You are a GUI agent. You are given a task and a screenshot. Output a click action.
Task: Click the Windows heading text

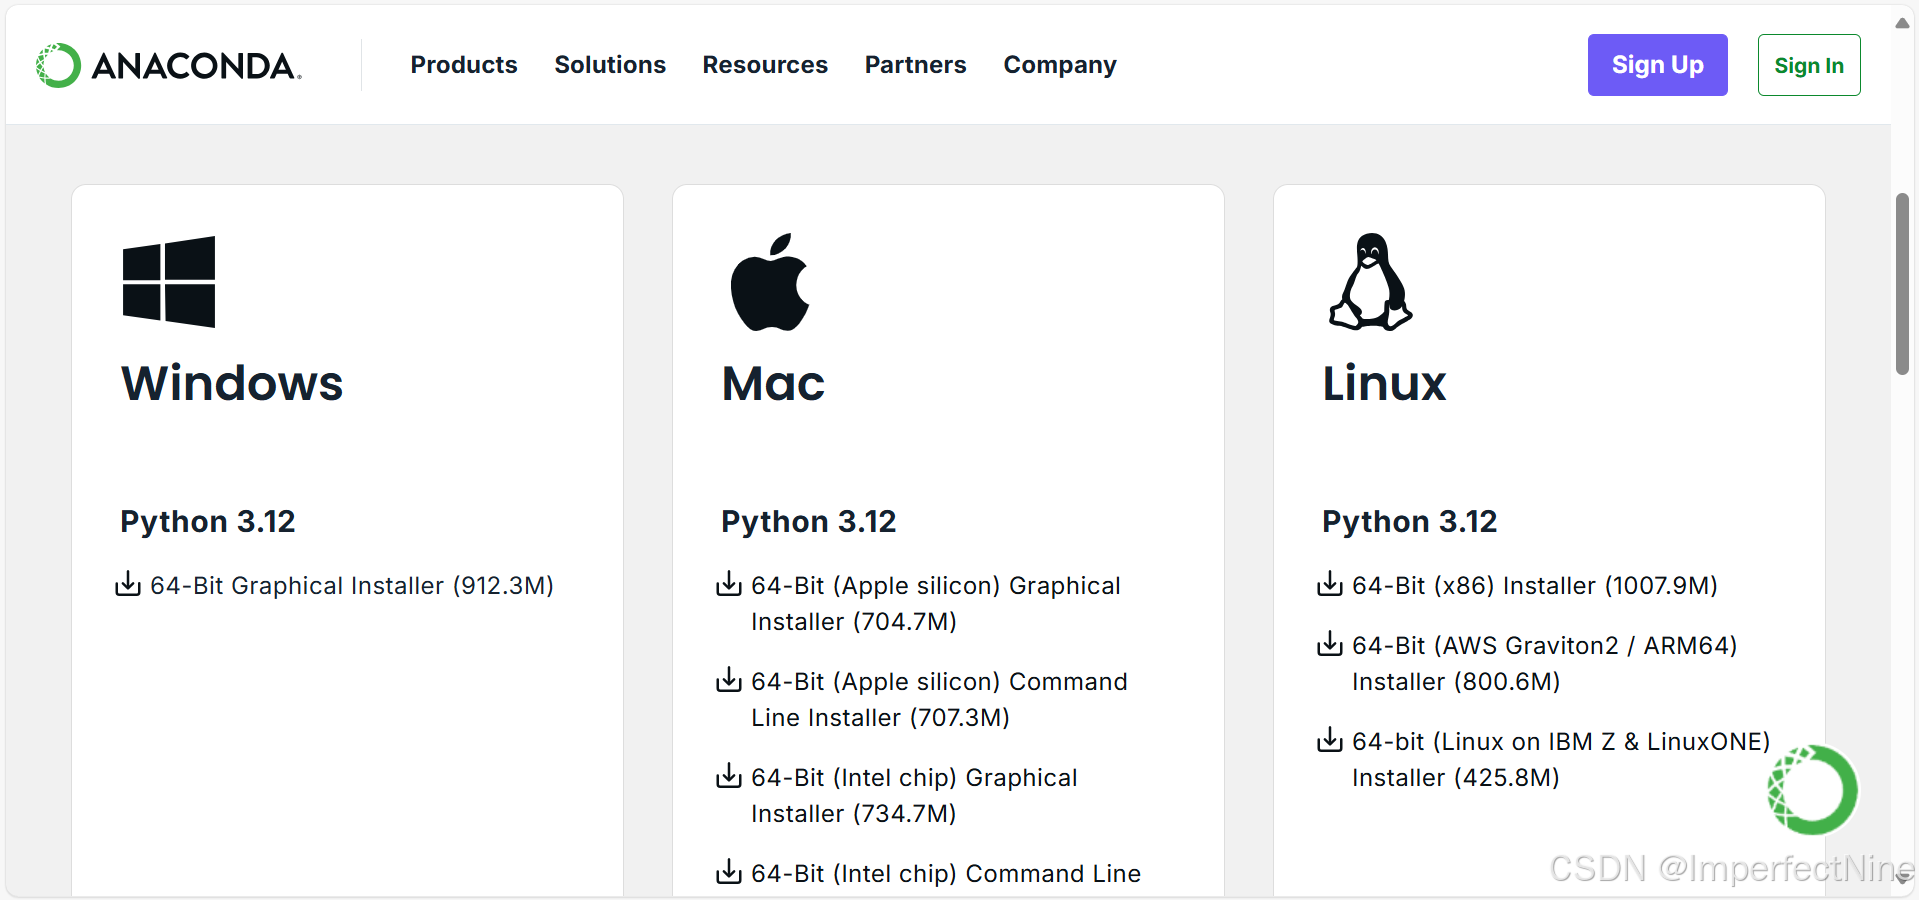[232, 383]
